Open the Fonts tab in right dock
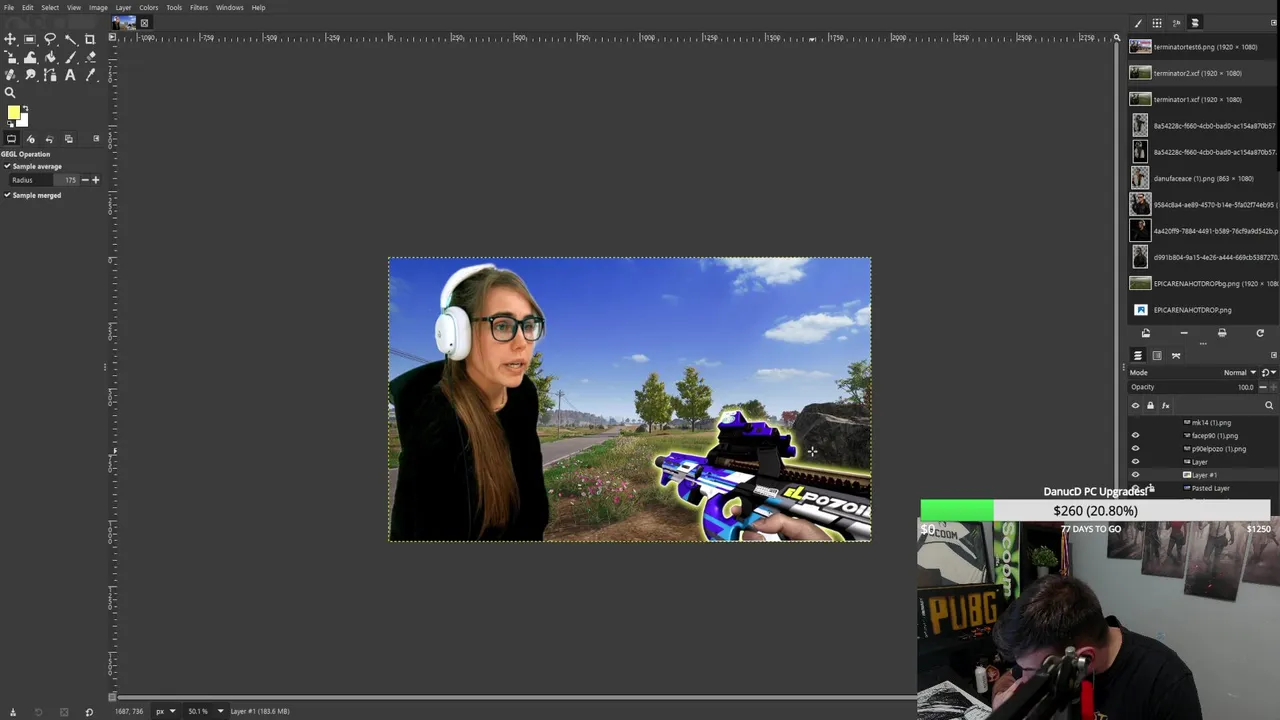 (x=1176, y=23)
